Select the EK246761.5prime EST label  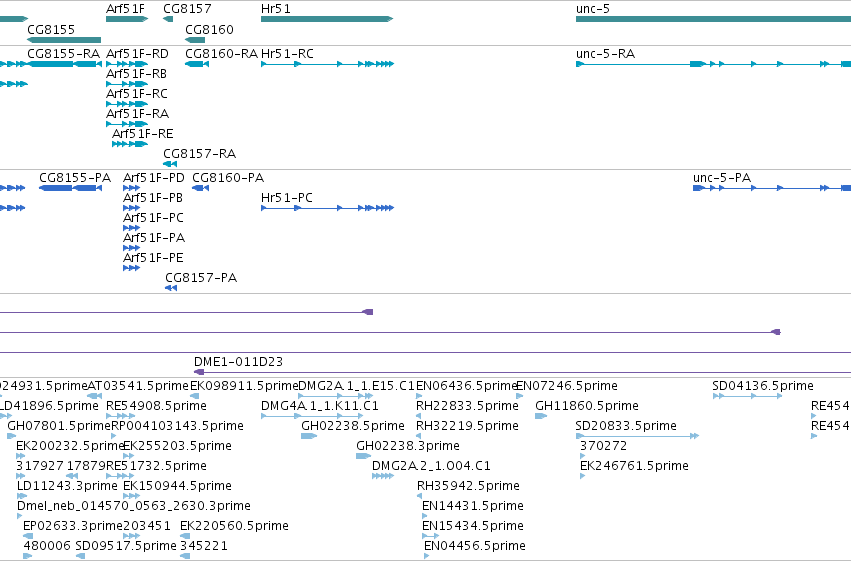tap(634, 466)
